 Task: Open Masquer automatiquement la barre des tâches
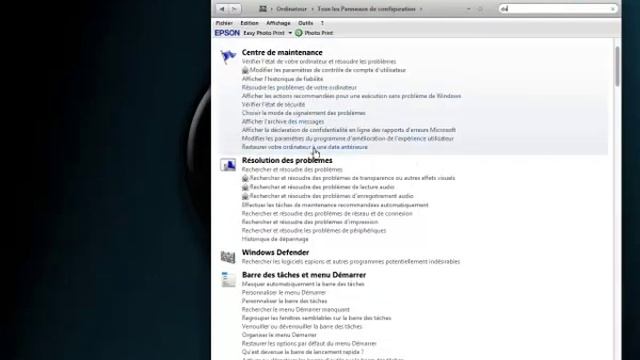[303, 284]
